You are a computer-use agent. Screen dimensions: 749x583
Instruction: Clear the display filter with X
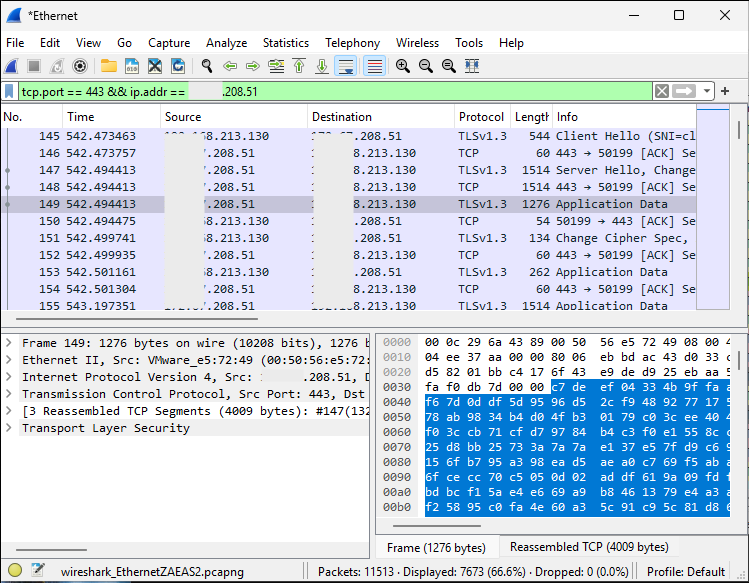[662, 91]
